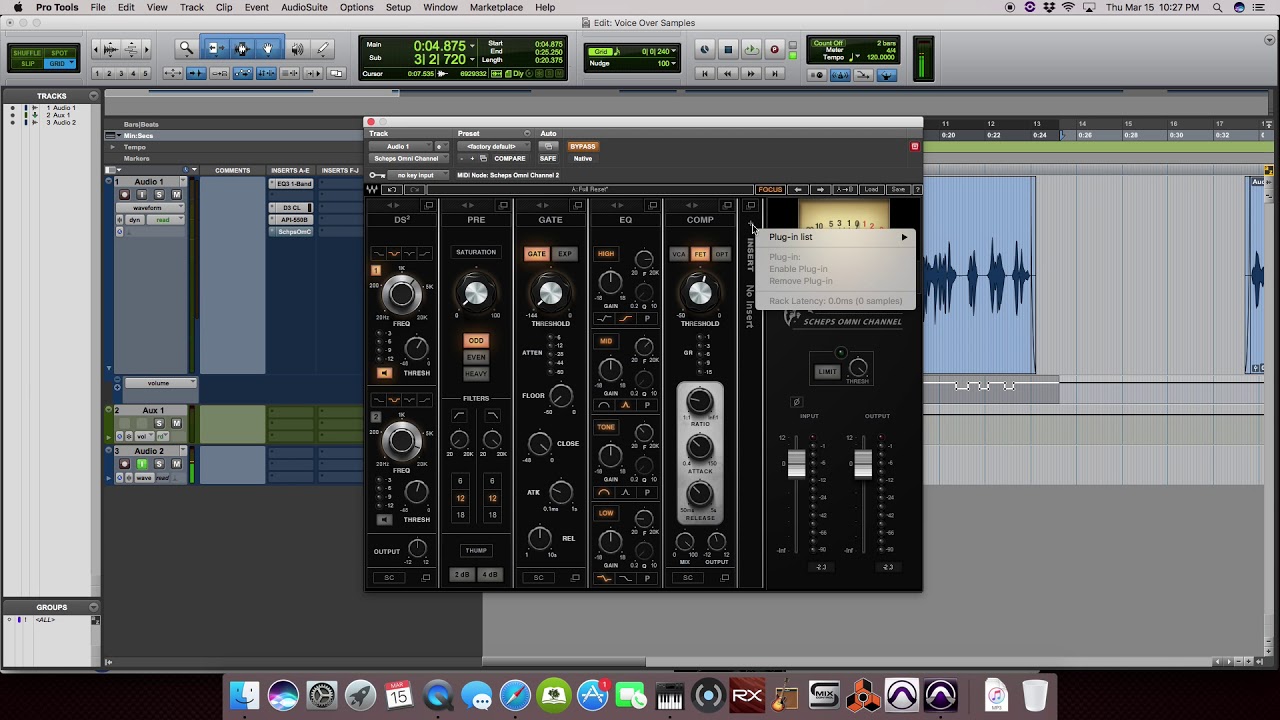Click Return to Zero transport button
The width and height of the screenshot is (1280, 720).
[x=705, y=74]
